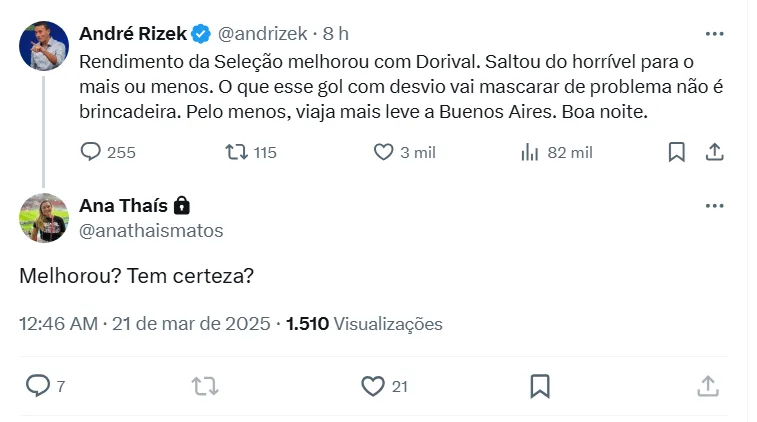757x422 pixels.
Task: Share Ana Thaís's tweet
Action: 706,386
